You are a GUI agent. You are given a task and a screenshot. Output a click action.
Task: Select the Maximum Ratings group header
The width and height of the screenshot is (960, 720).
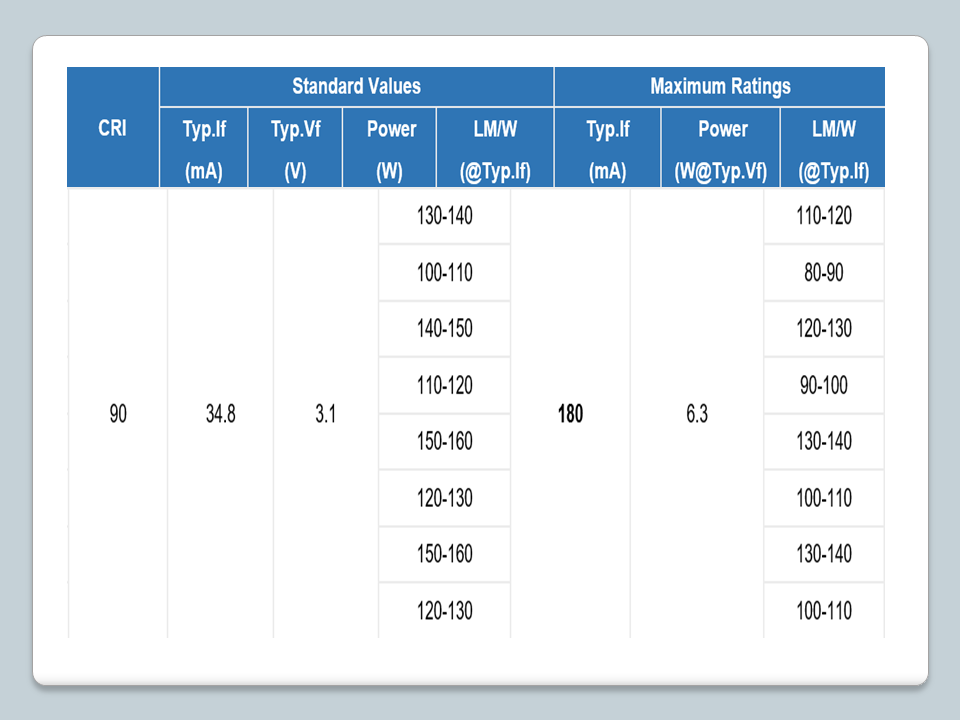[x=720, y=86]
